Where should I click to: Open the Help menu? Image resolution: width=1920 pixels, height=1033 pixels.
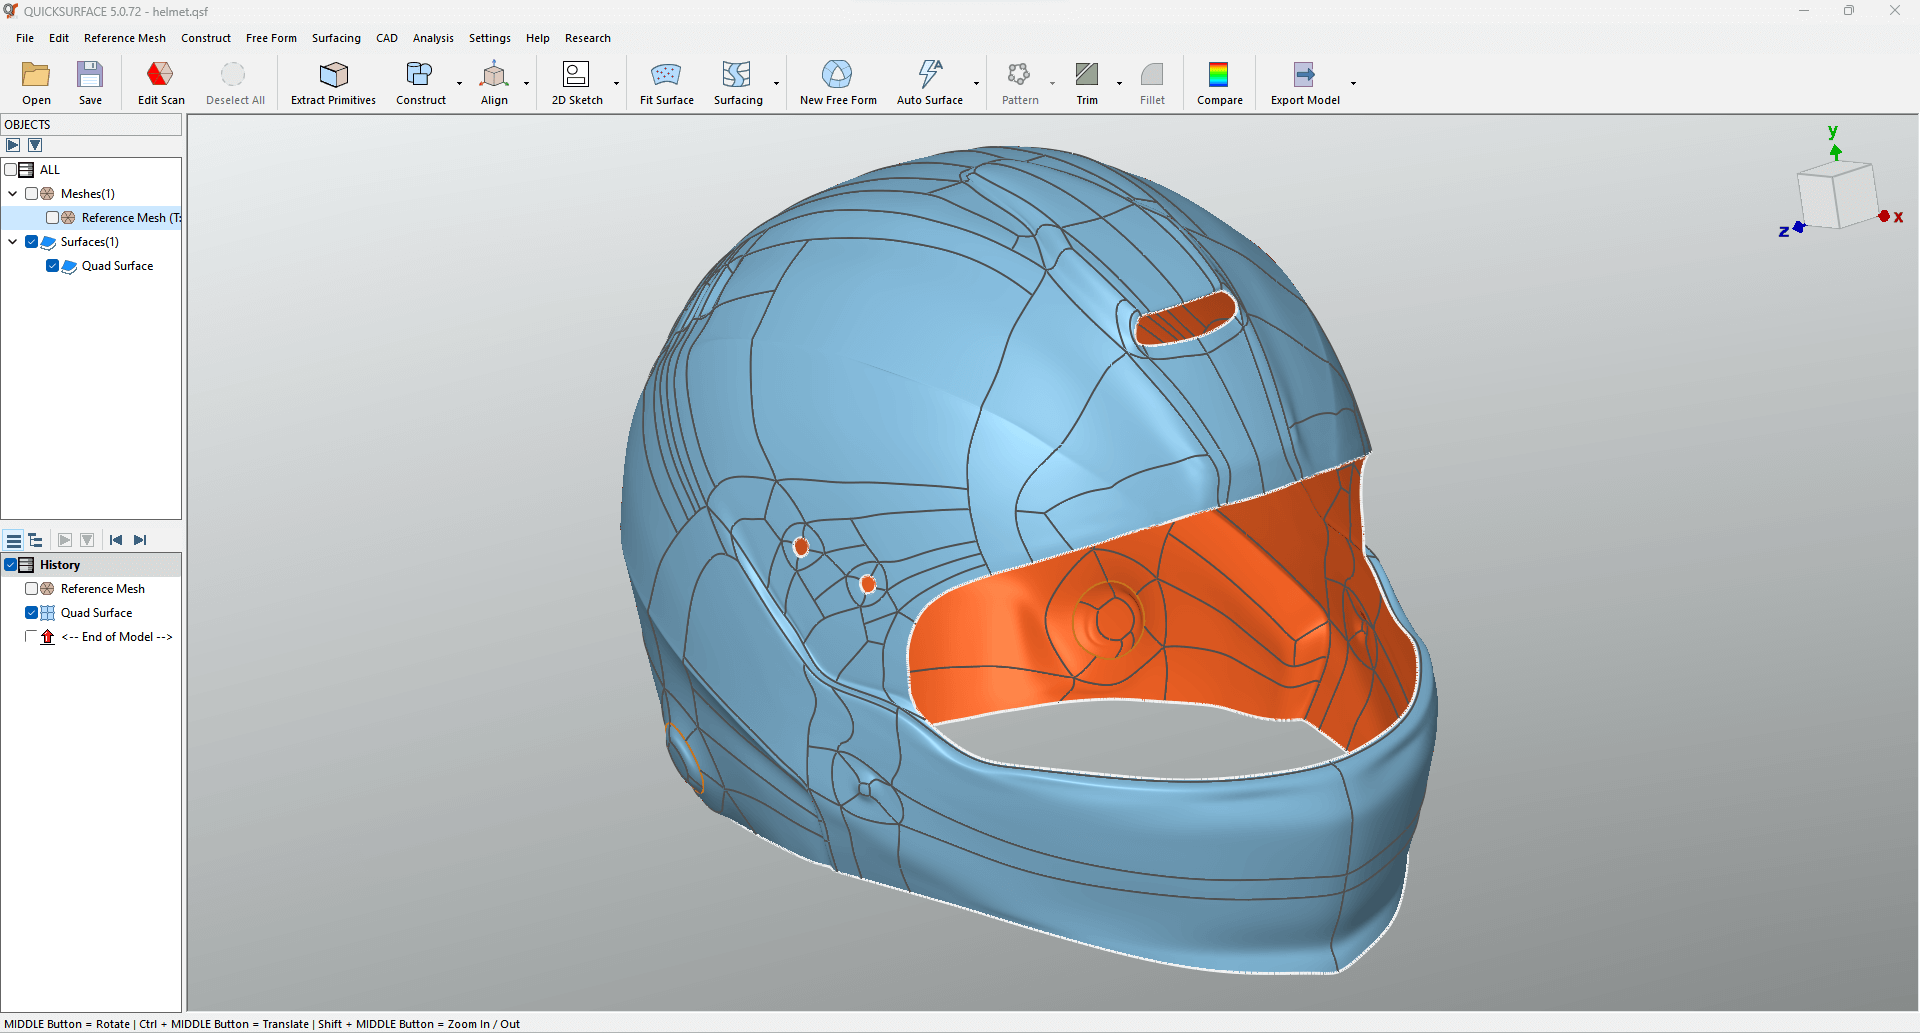pos(538,38)
